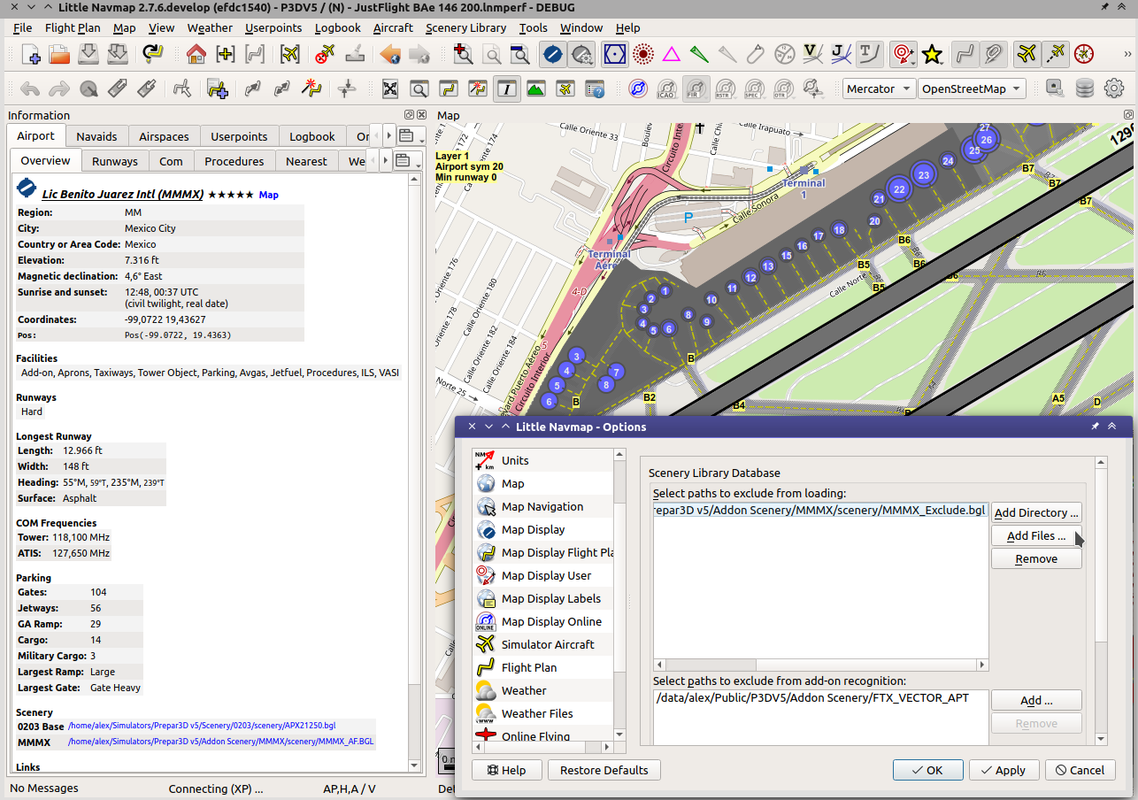The image size is (1138, 800).
Task: Open the MMMX_AF.BGL scenery link
Action: (221, 741)
